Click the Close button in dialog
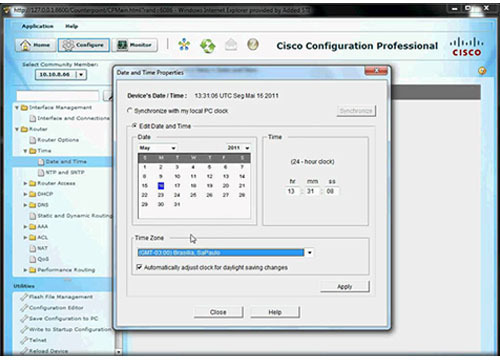This screenshot has height=360, width=500. pyautogui.click(x=218, y=312)
